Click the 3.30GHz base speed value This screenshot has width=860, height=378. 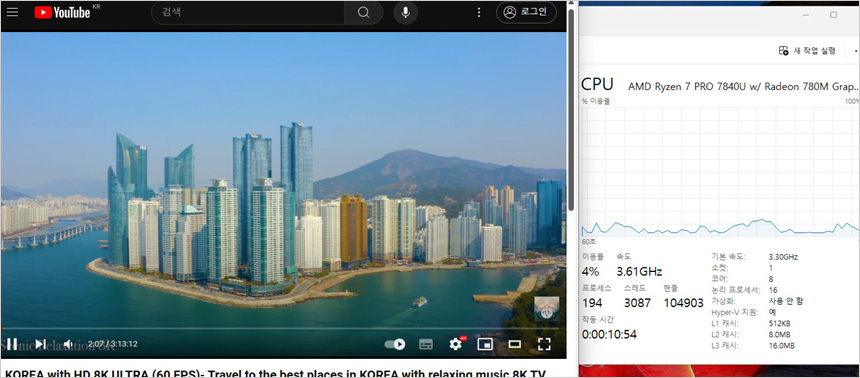coord(783,256)
